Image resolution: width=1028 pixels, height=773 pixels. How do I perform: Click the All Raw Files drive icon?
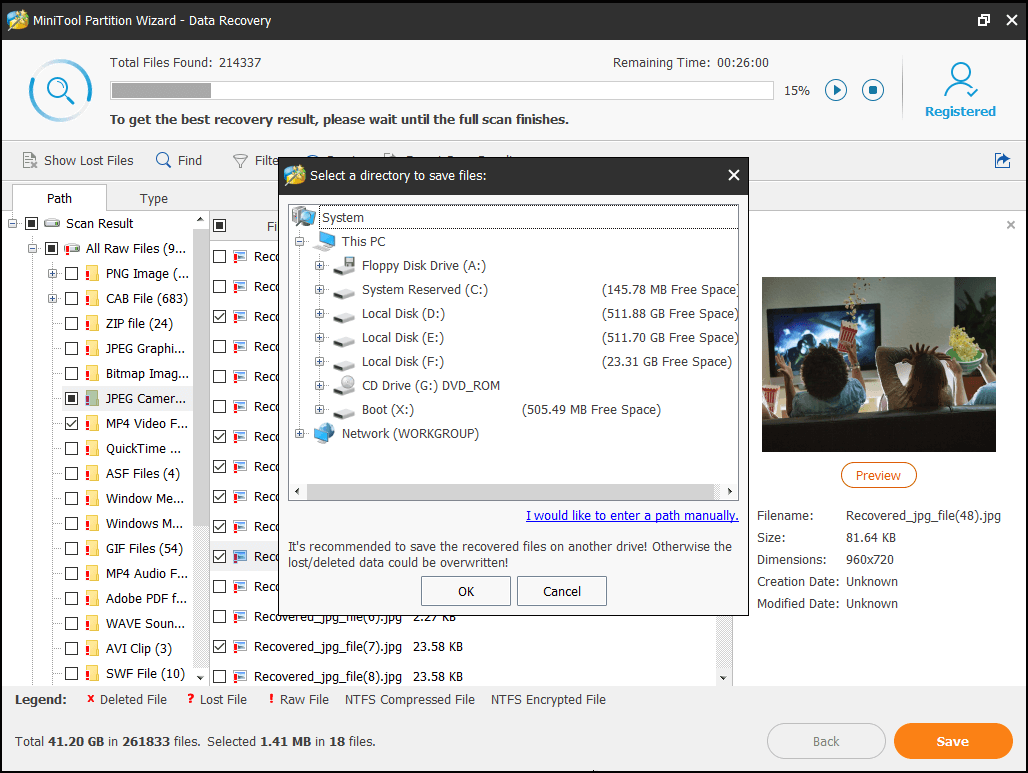72,248
